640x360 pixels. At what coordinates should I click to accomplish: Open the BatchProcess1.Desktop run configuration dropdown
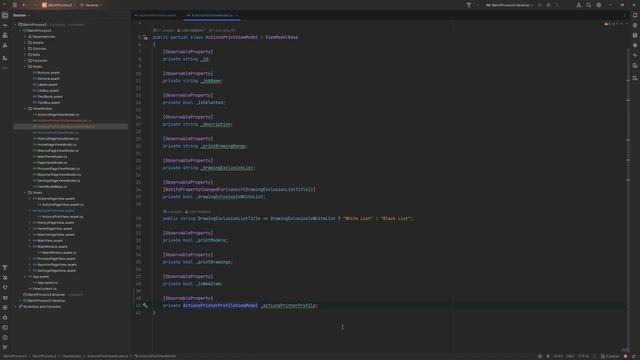(509, 5)
